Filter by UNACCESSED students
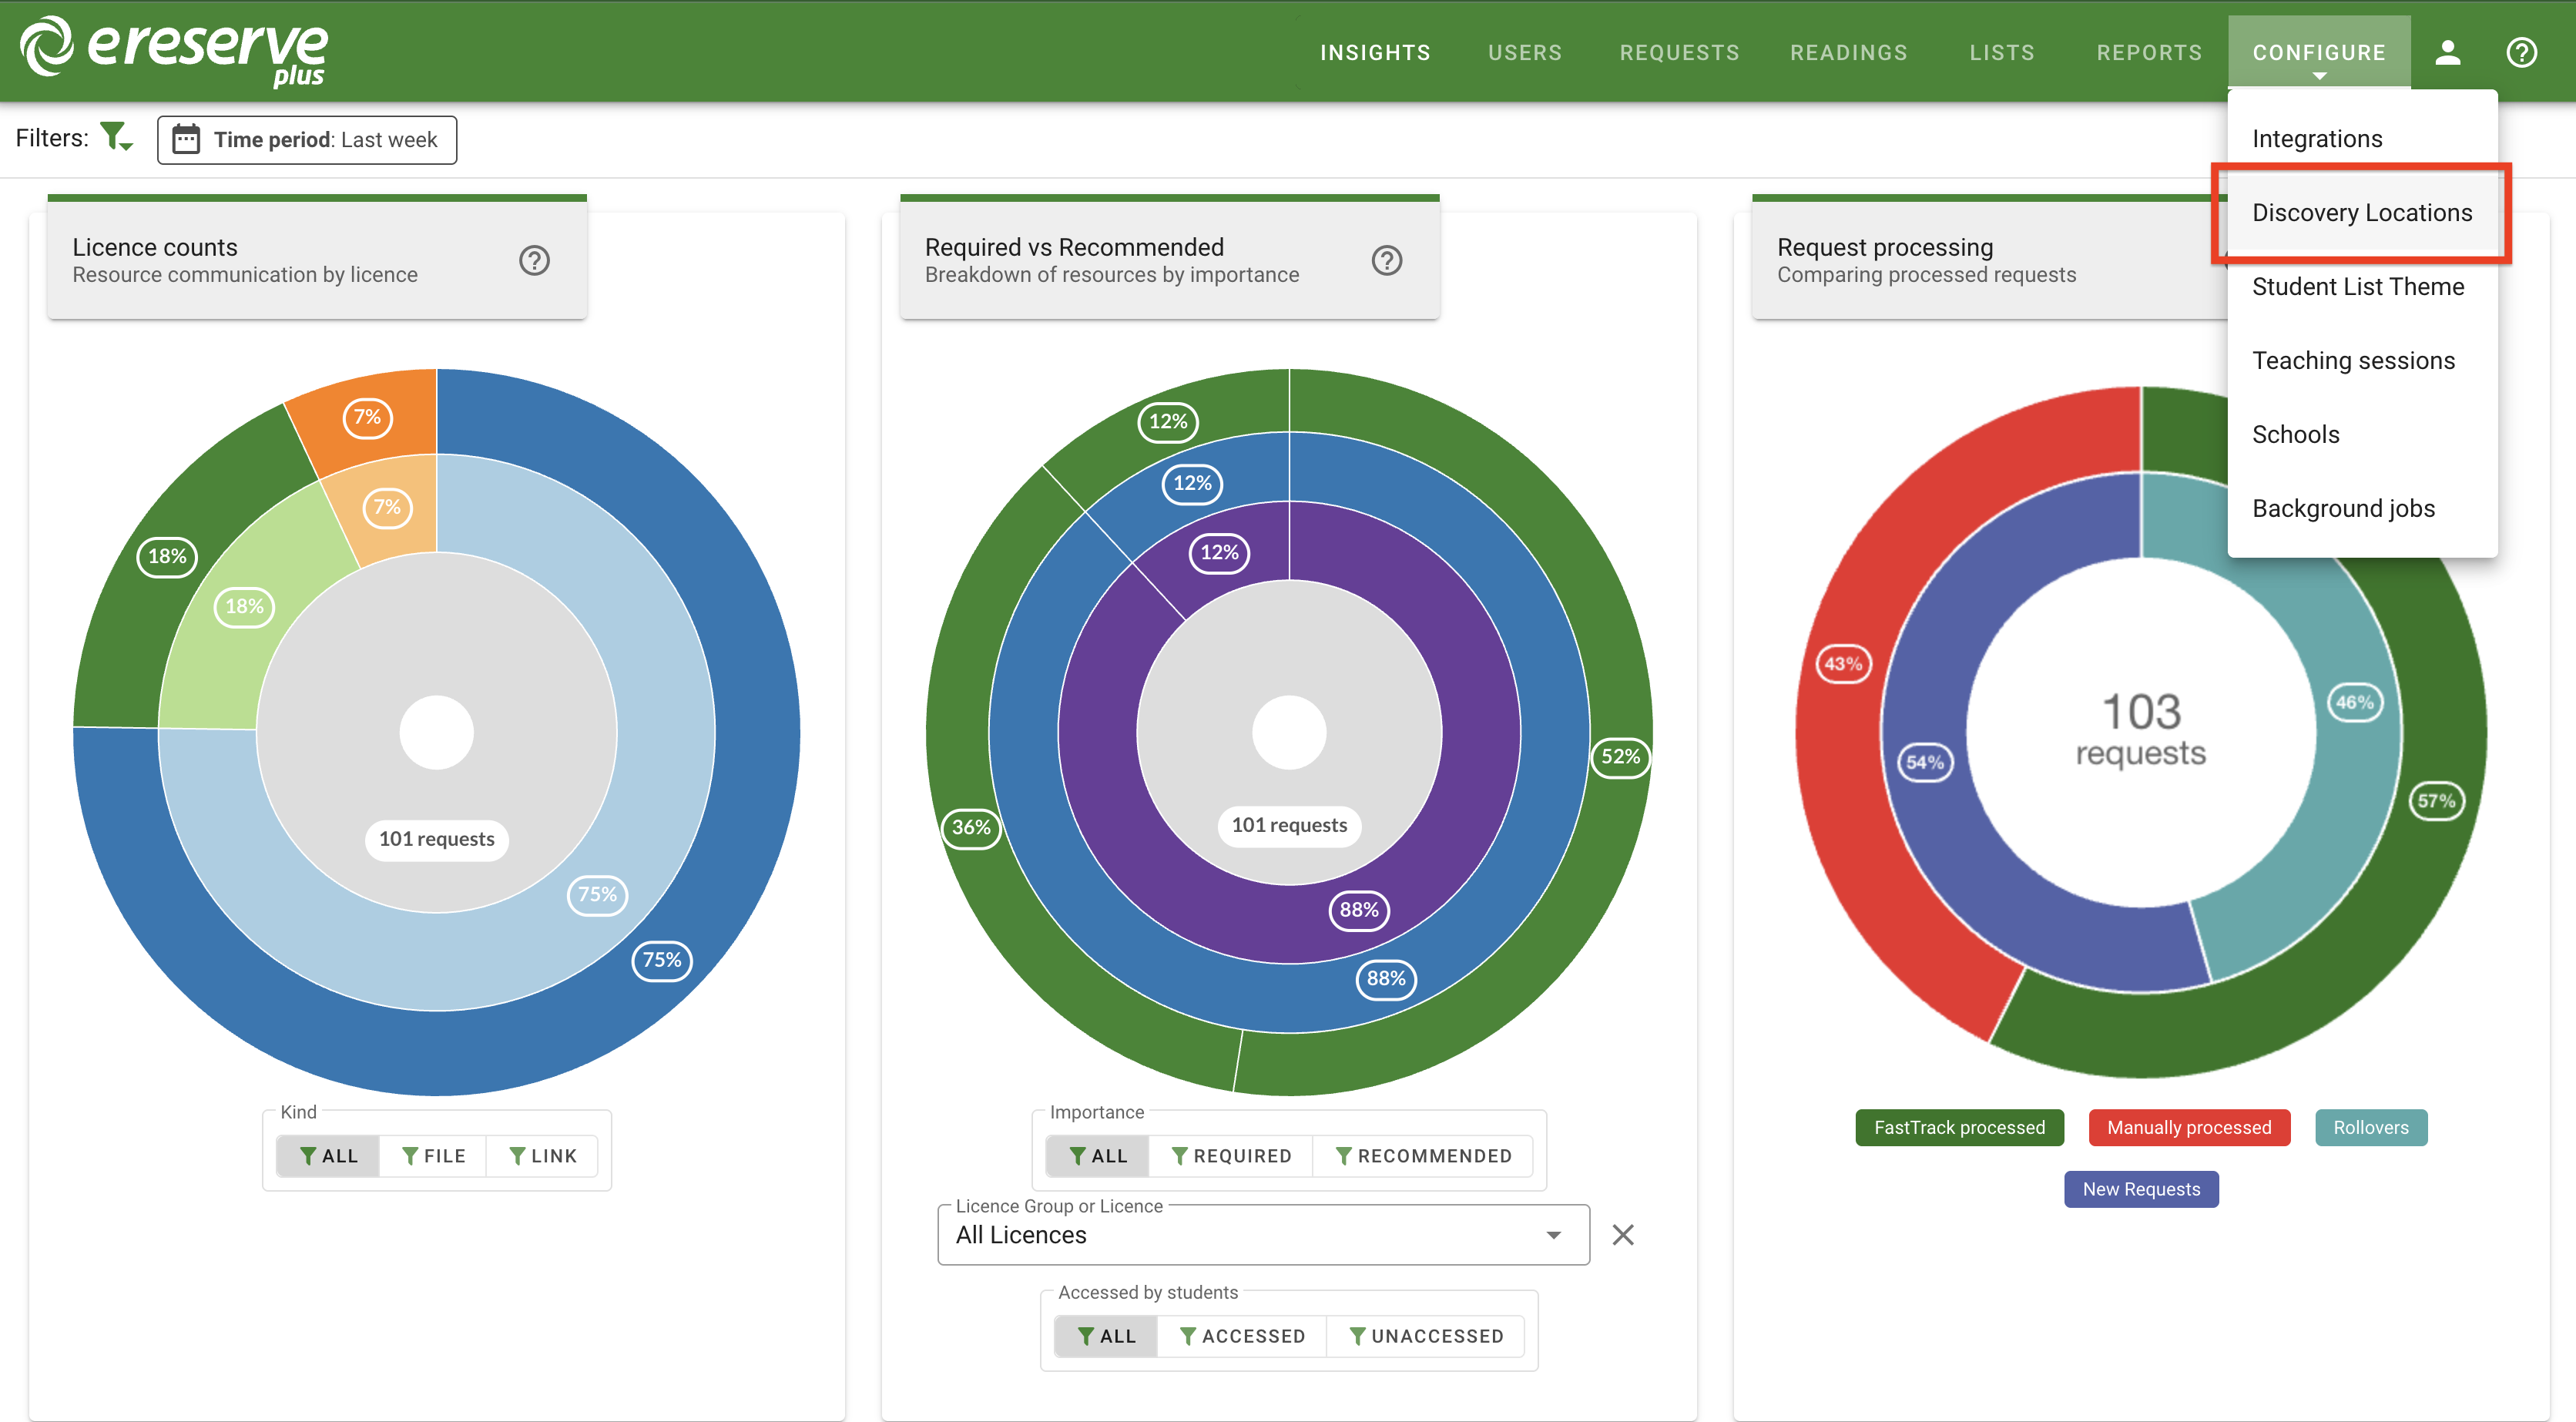Screen dimensions: 2576x1422 (1425, 1336)
